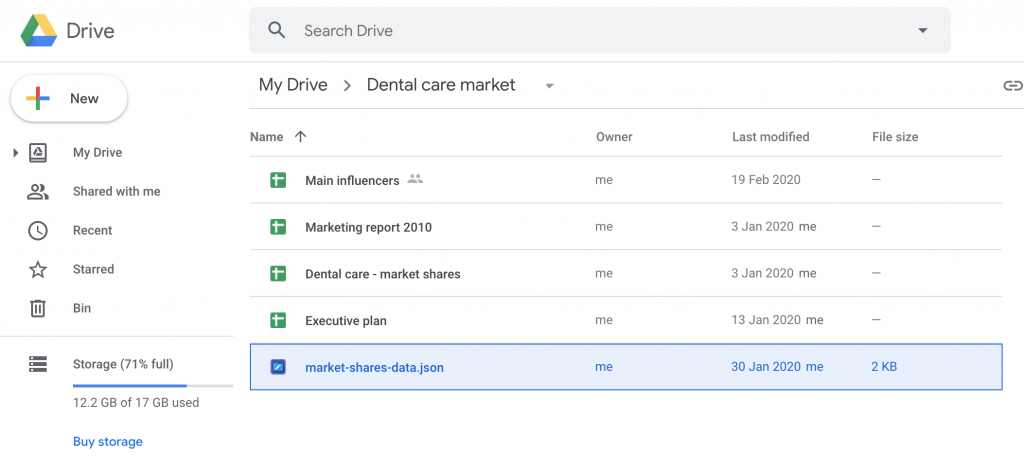Click the Buy storage link
The image size is (1024, 475).
pos(108,442)
